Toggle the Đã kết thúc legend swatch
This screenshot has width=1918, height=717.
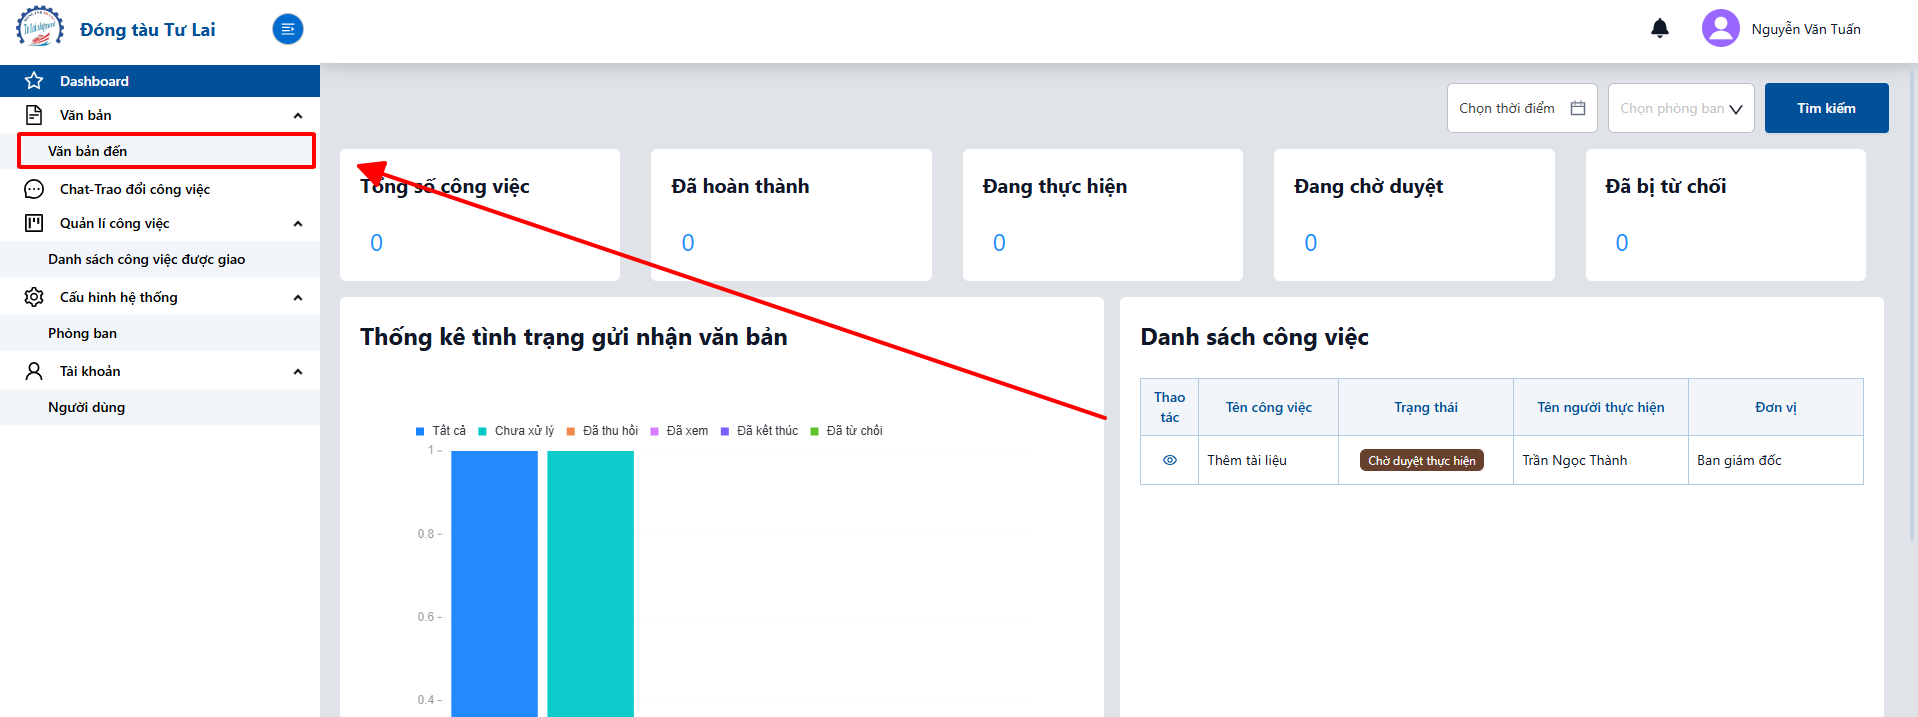click(725, 431)
